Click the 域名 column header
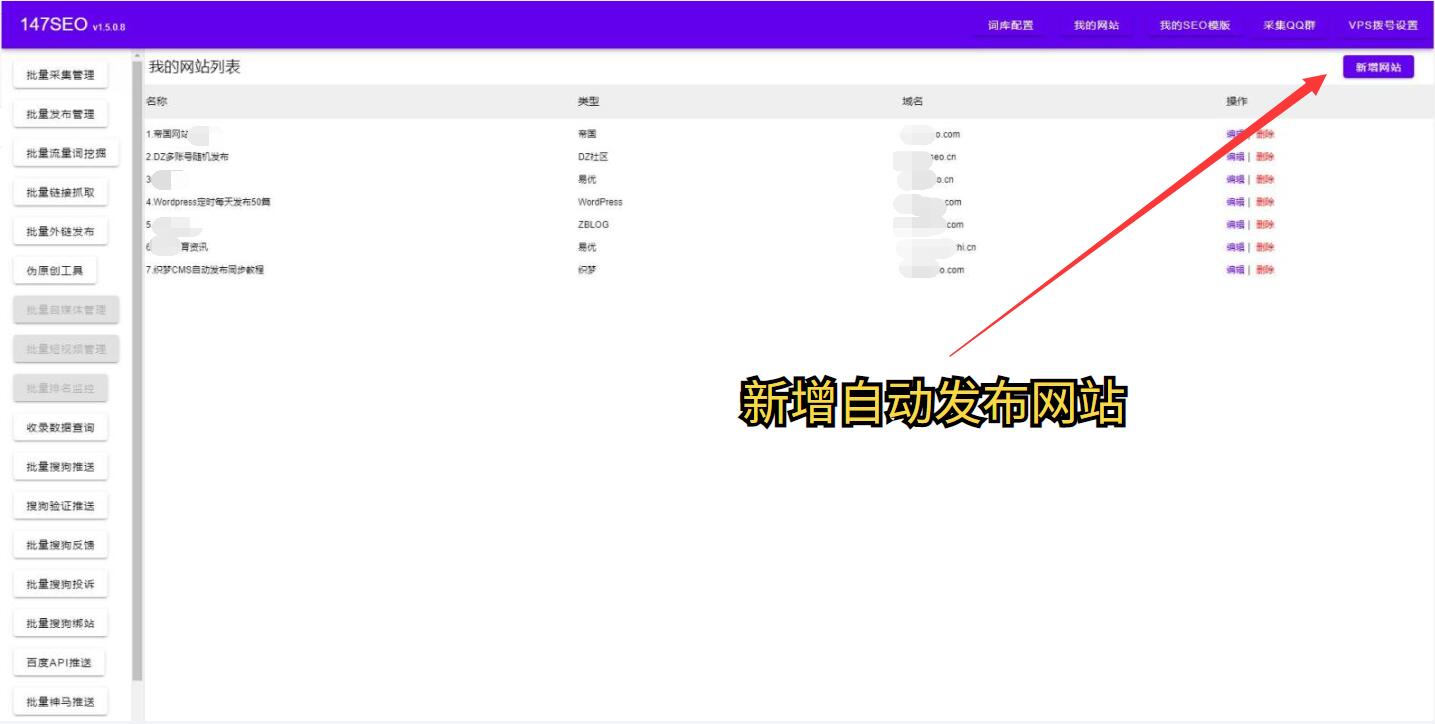This screenshot has height=724, width=1435. point(912,101)
